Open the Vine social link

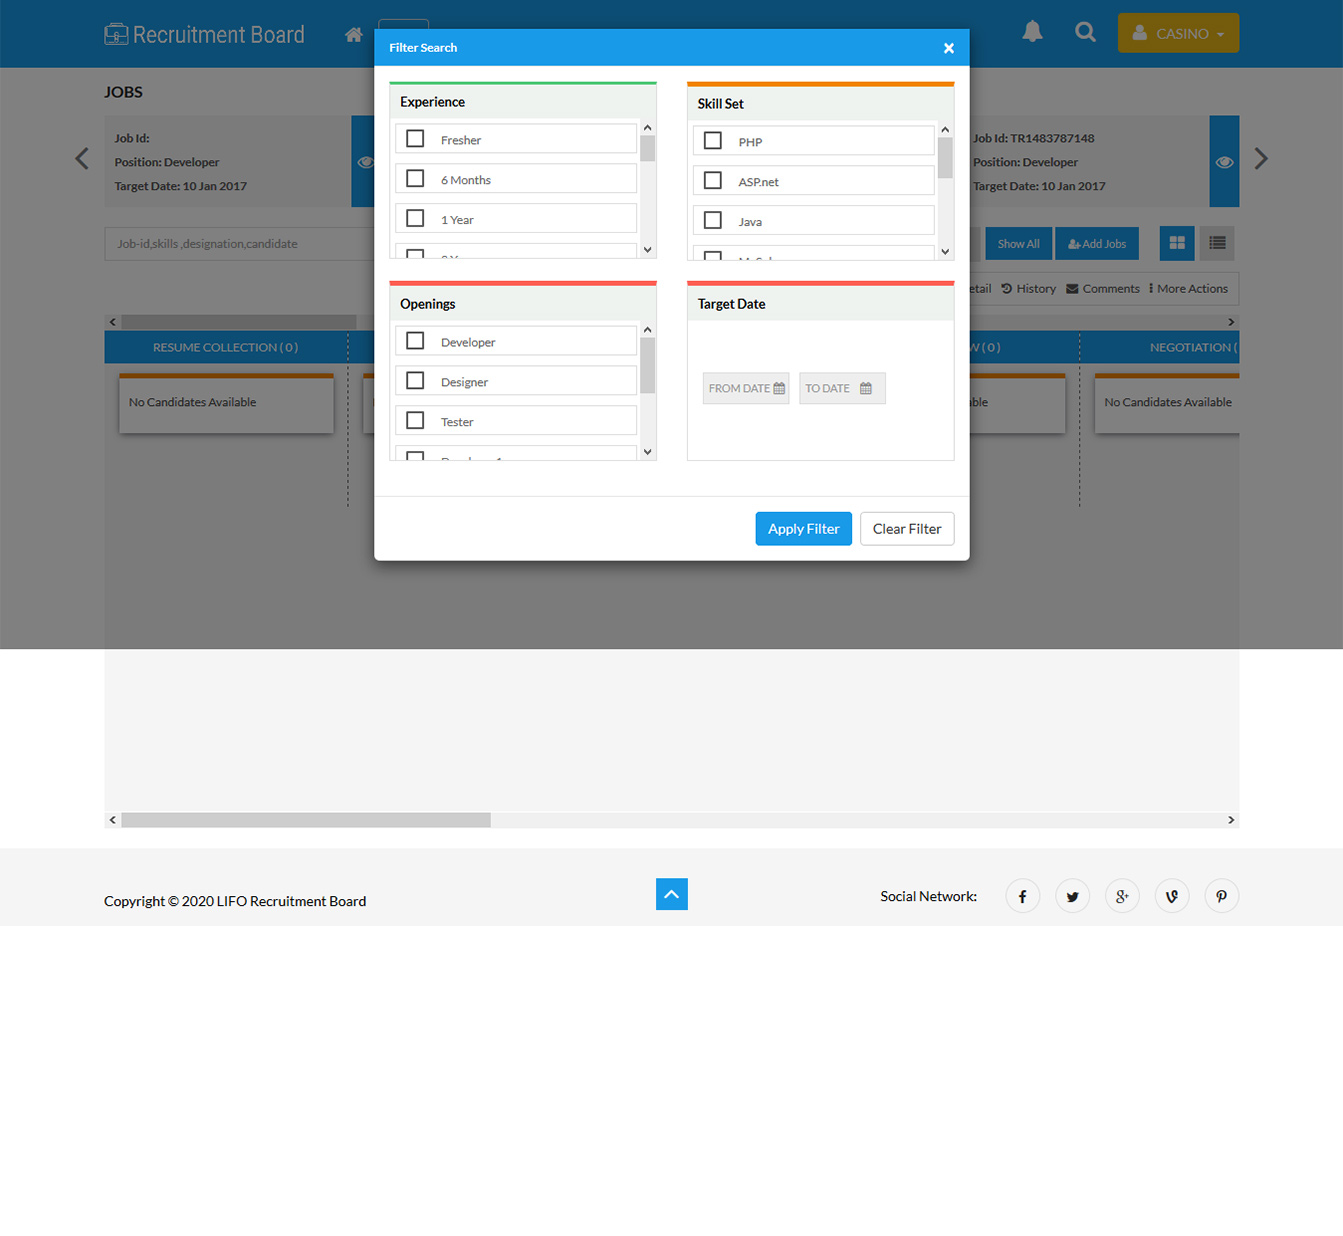pyautogui.click(x=1172, y=896)
